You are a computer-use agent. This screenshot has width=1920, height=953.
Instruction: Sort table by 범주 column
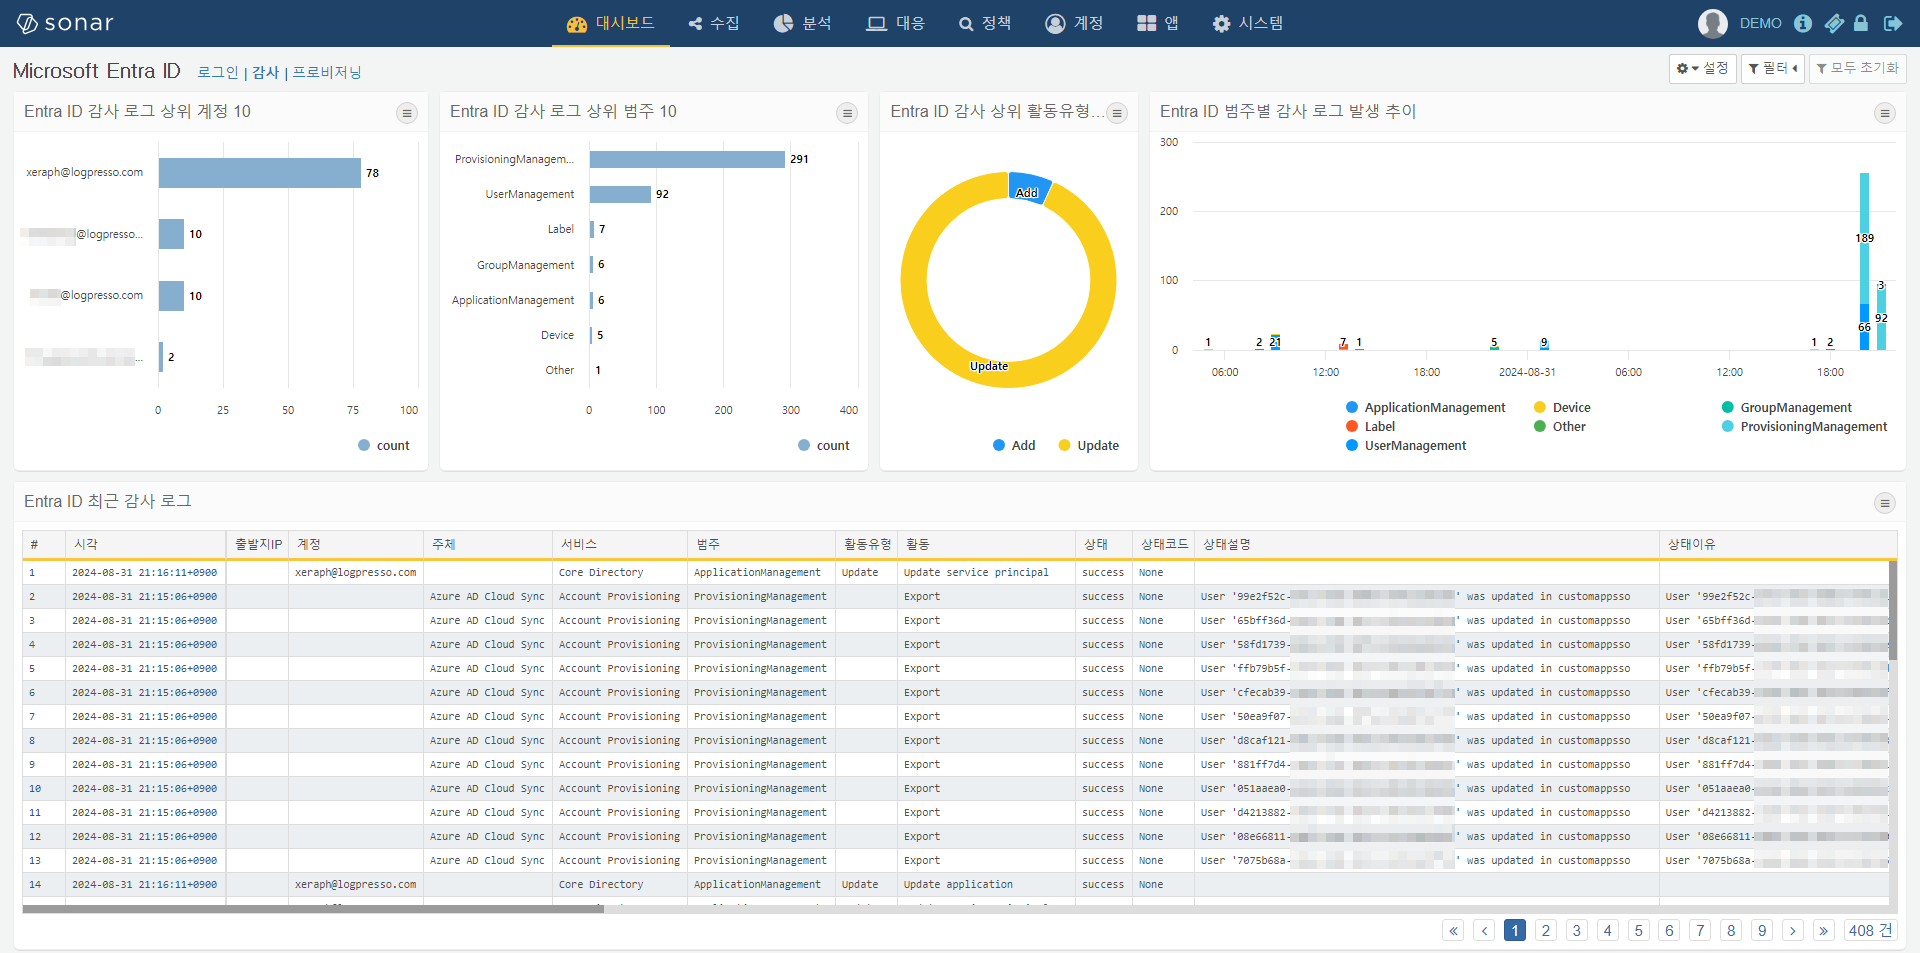761,544
